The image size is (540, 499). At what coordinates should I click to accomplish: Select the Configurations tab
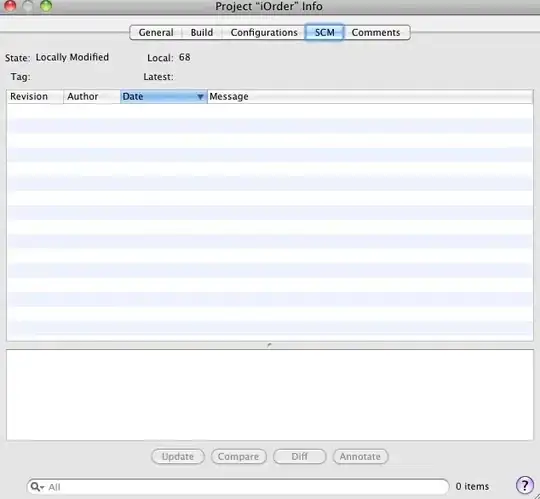point(264,32)
